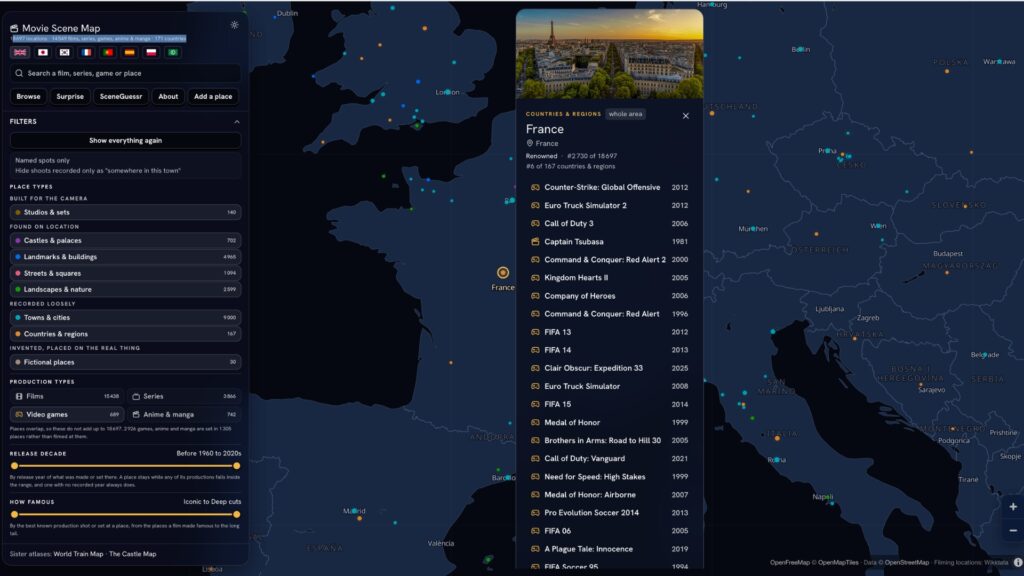Image resolution: width=1024 pixels, height=576 pixels.
Task: Open Need for Speed: High Stakes entry
Action: pyautogui.click(x=609, y=477)
